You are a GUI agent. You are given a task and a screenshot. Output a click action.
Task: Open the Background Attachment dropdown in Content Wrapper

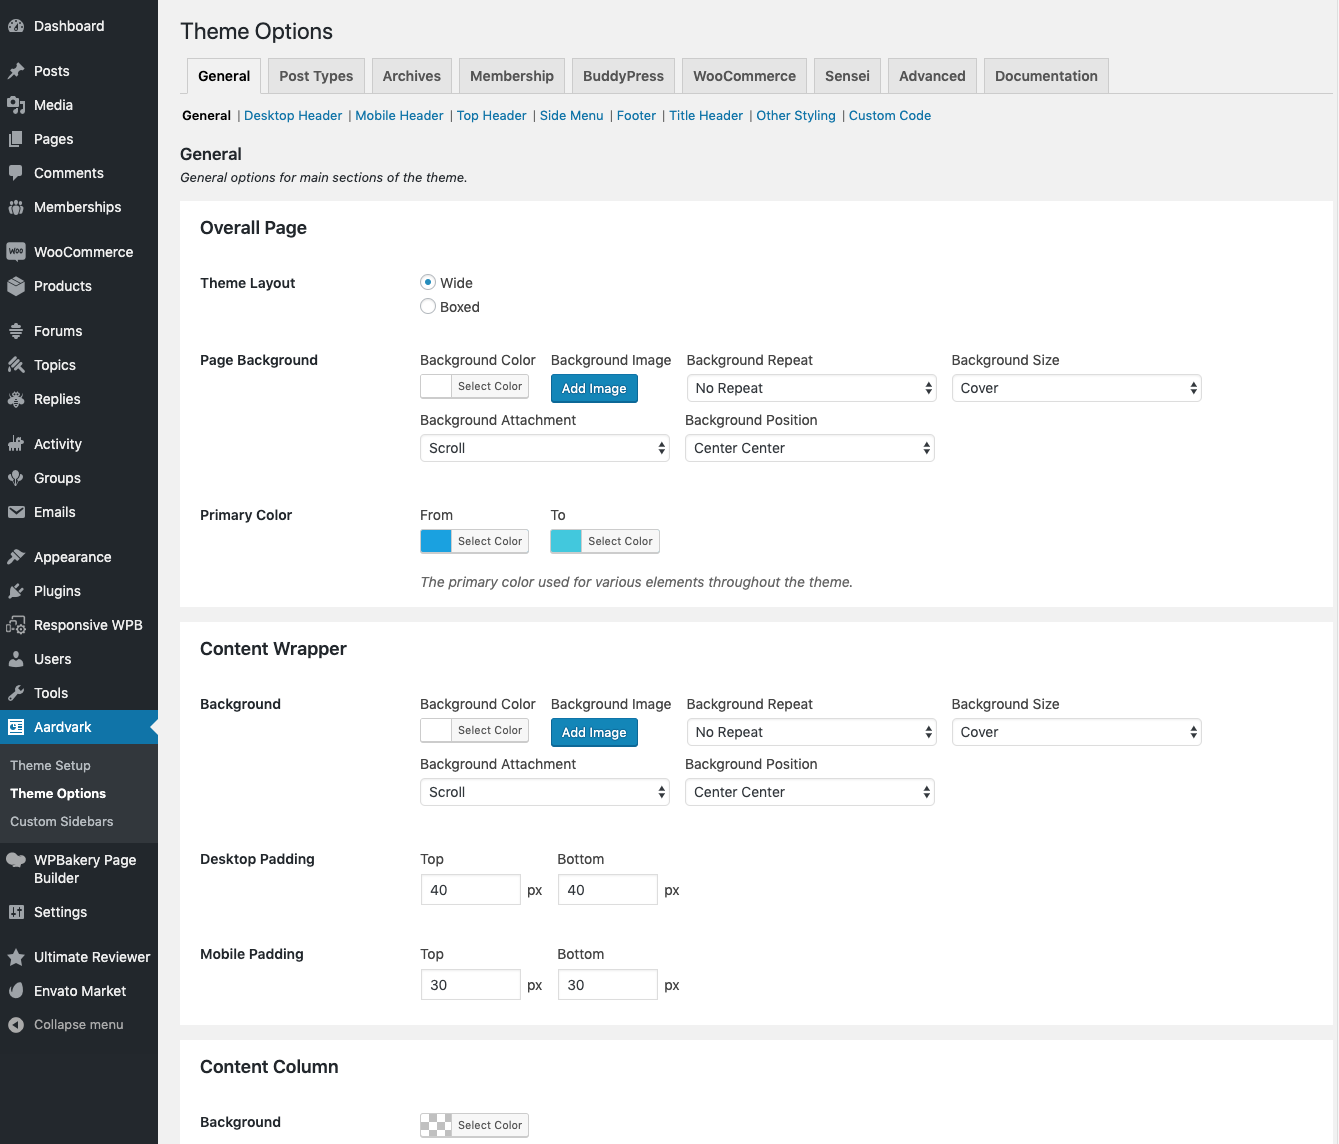tap(544, 791)
